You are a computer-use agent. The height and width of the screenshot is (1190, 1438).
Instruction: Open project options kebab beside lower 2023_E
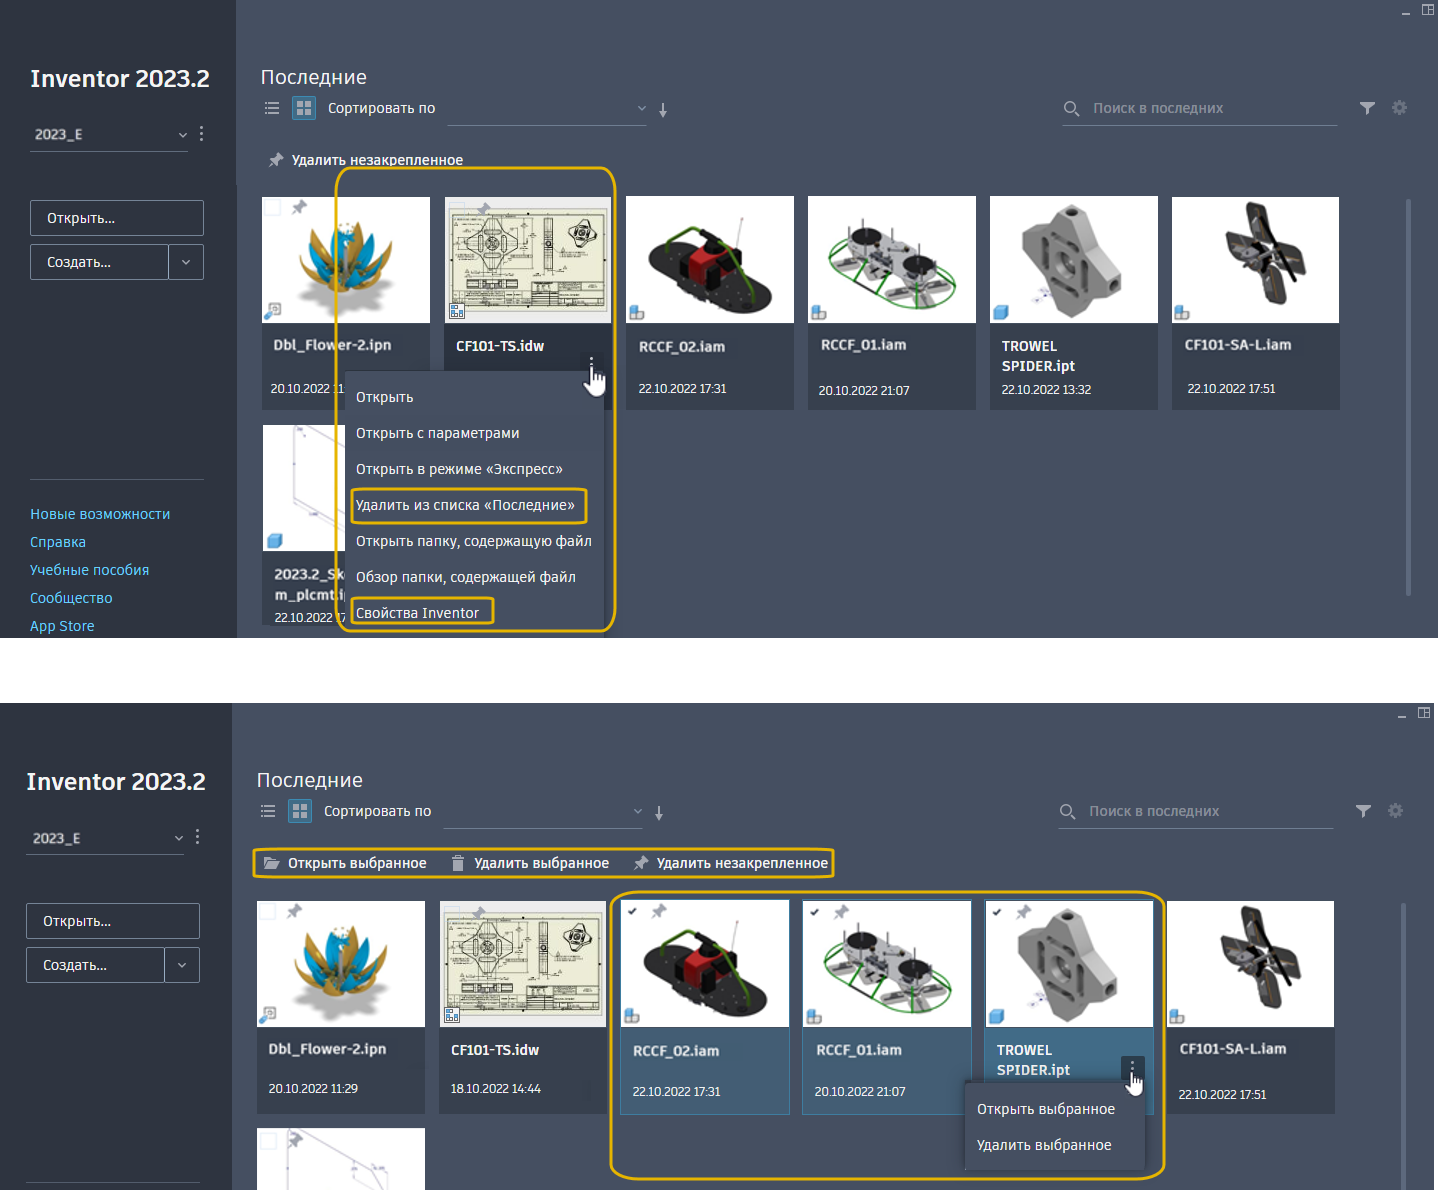[197, 836]
